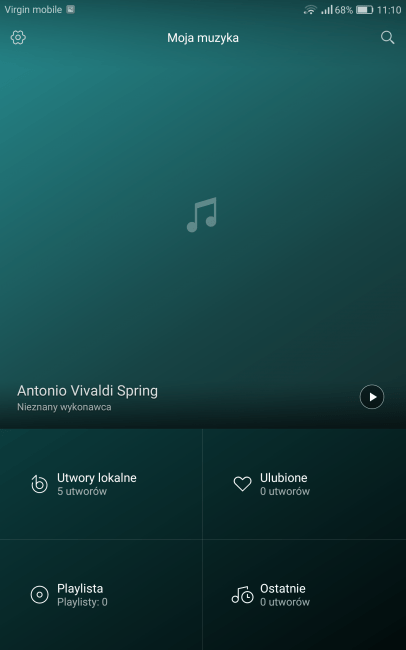Tap the Antonio Vivaldi Spring song title
The height and width of the screenshot is (650, 406).
88,390
